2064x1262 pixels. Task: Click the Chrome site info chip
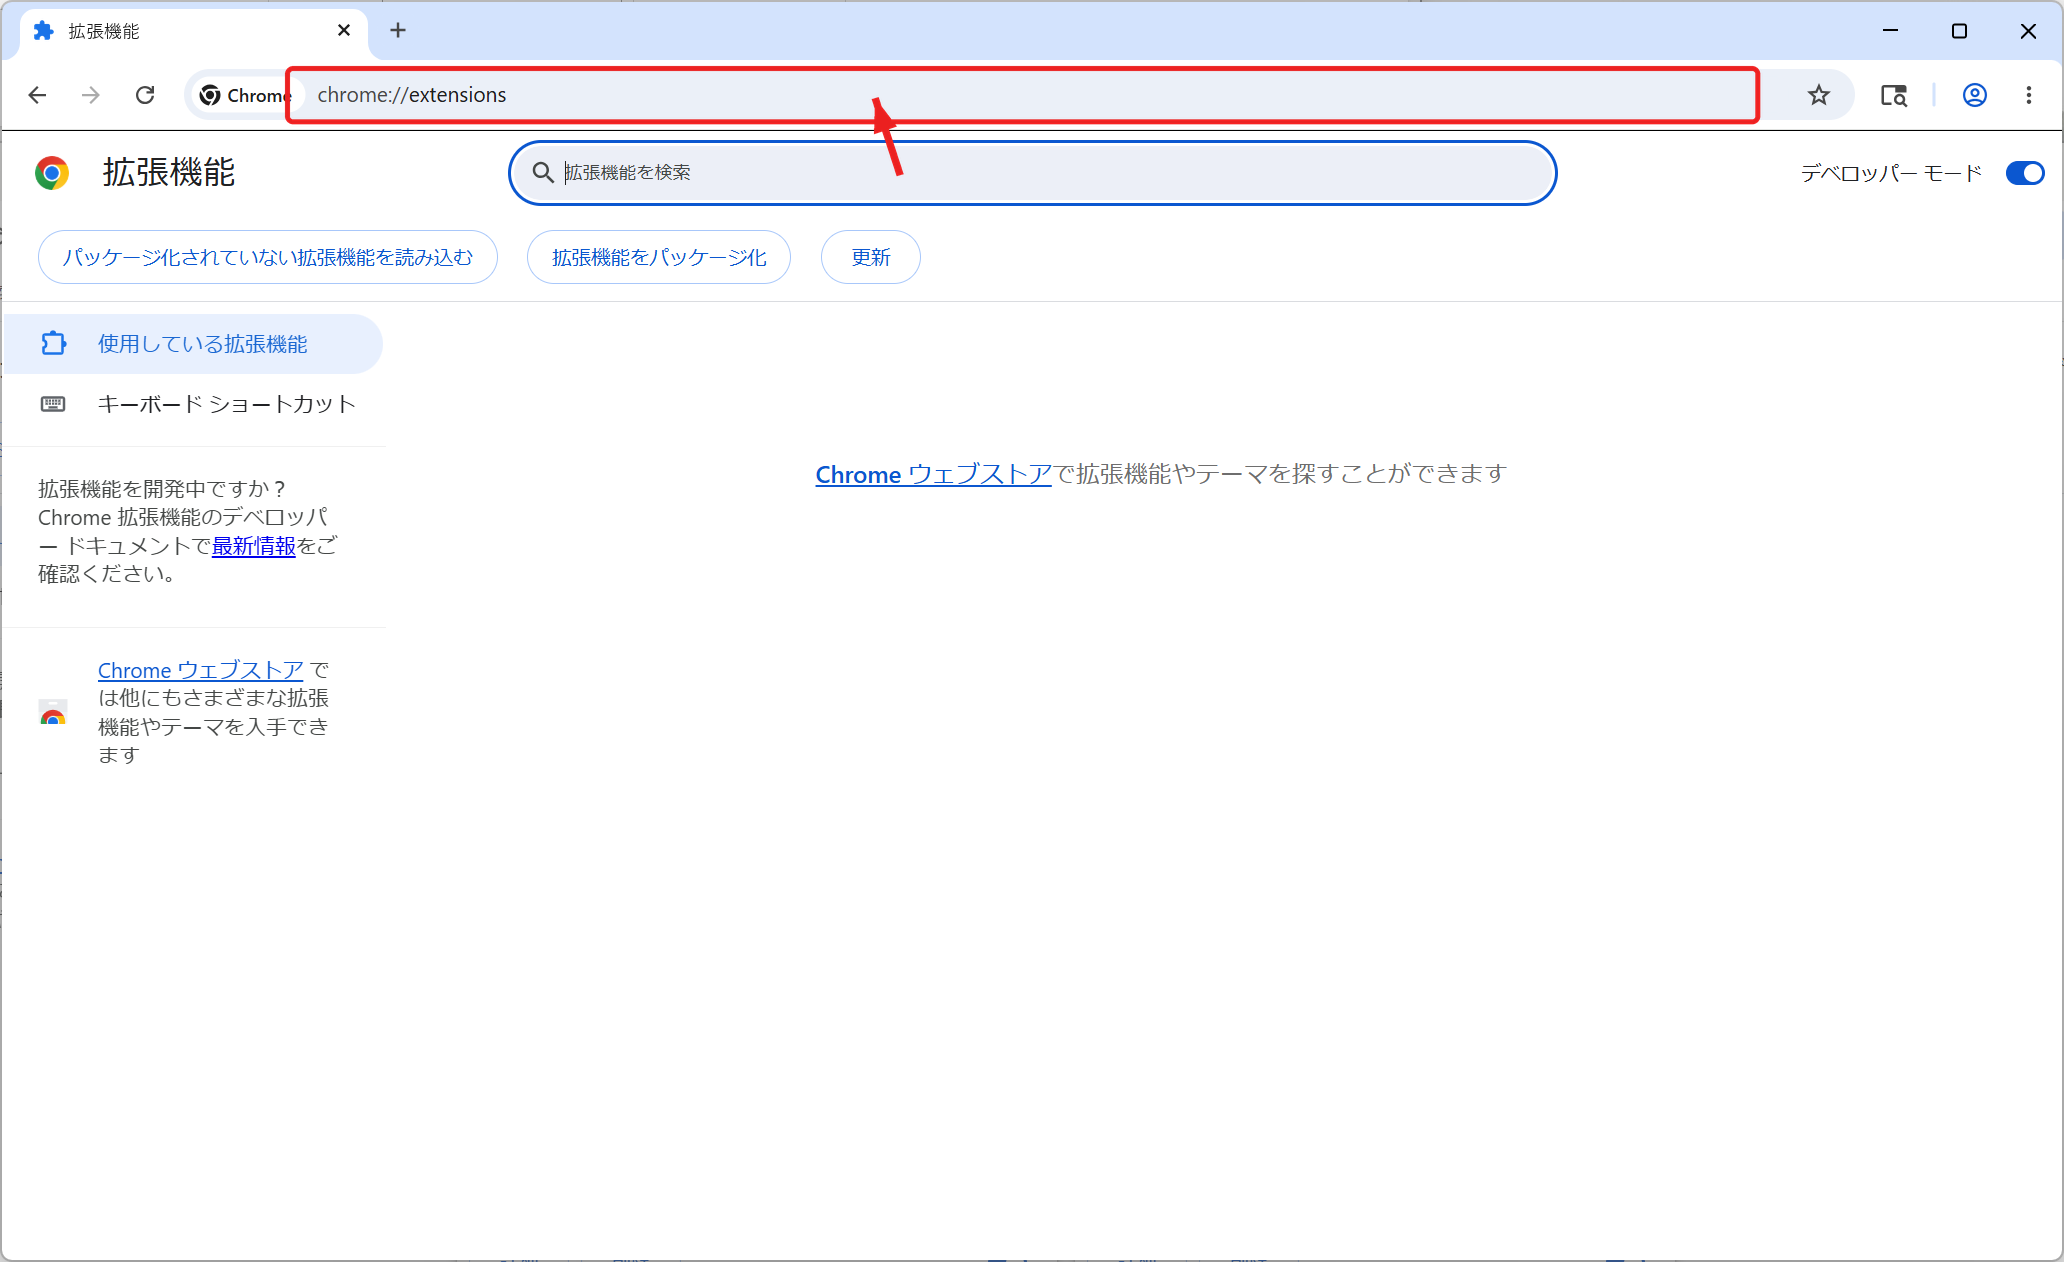click(x=245, y=95)
